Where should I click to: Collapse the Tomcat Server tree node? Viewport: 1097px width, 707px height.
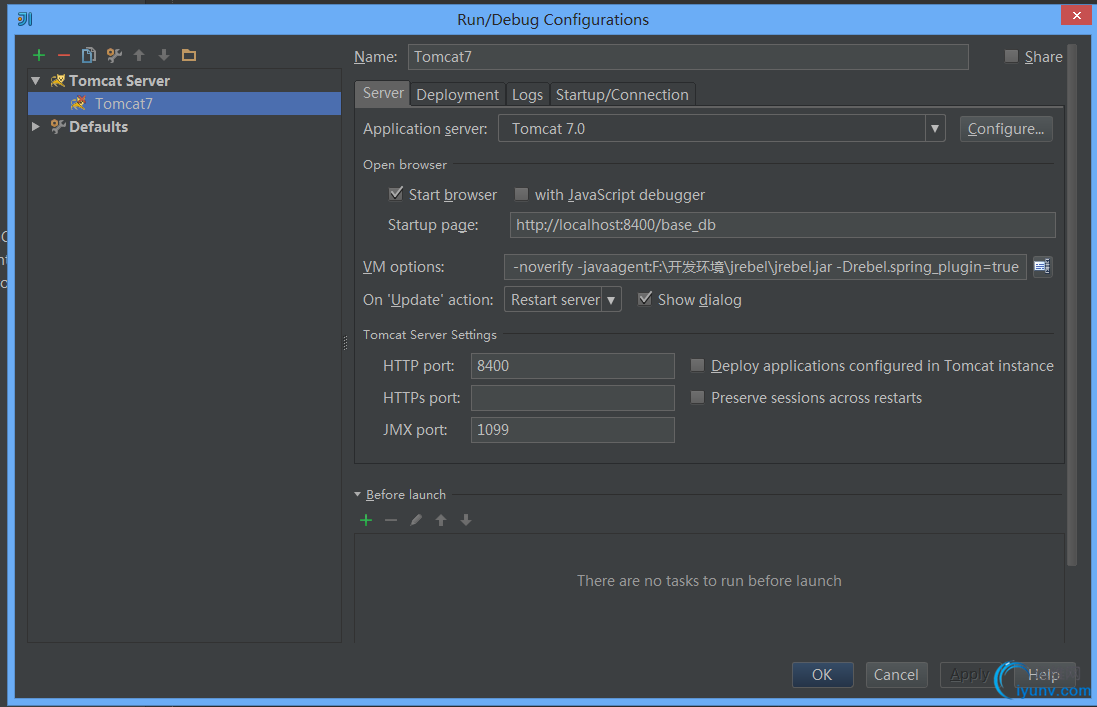pos(36,81)
